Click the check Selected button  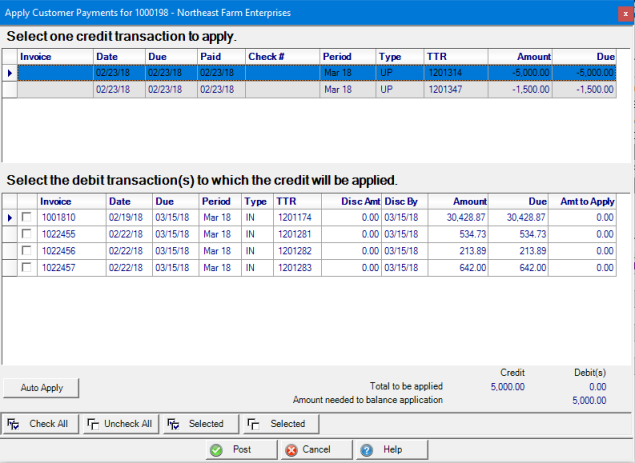coord(198,424)
